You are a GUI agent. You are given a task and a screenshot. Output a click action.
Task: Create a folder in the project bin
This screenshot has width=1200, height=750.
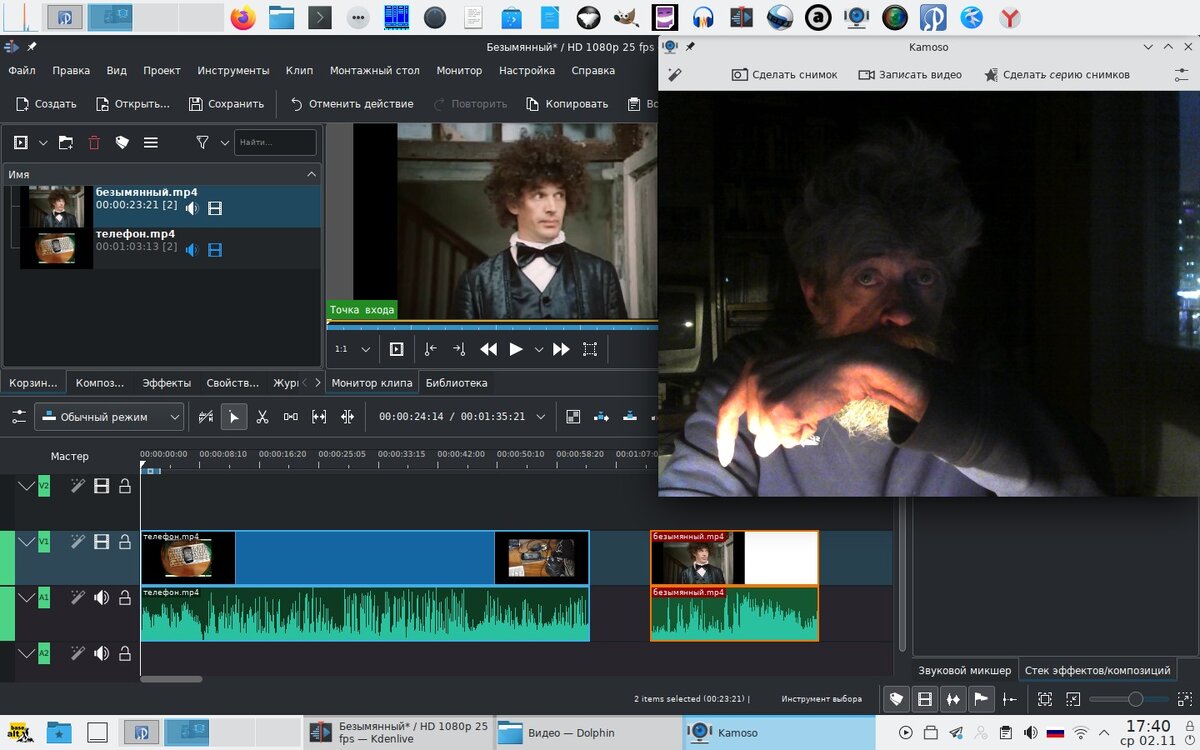tap(66, 143)
